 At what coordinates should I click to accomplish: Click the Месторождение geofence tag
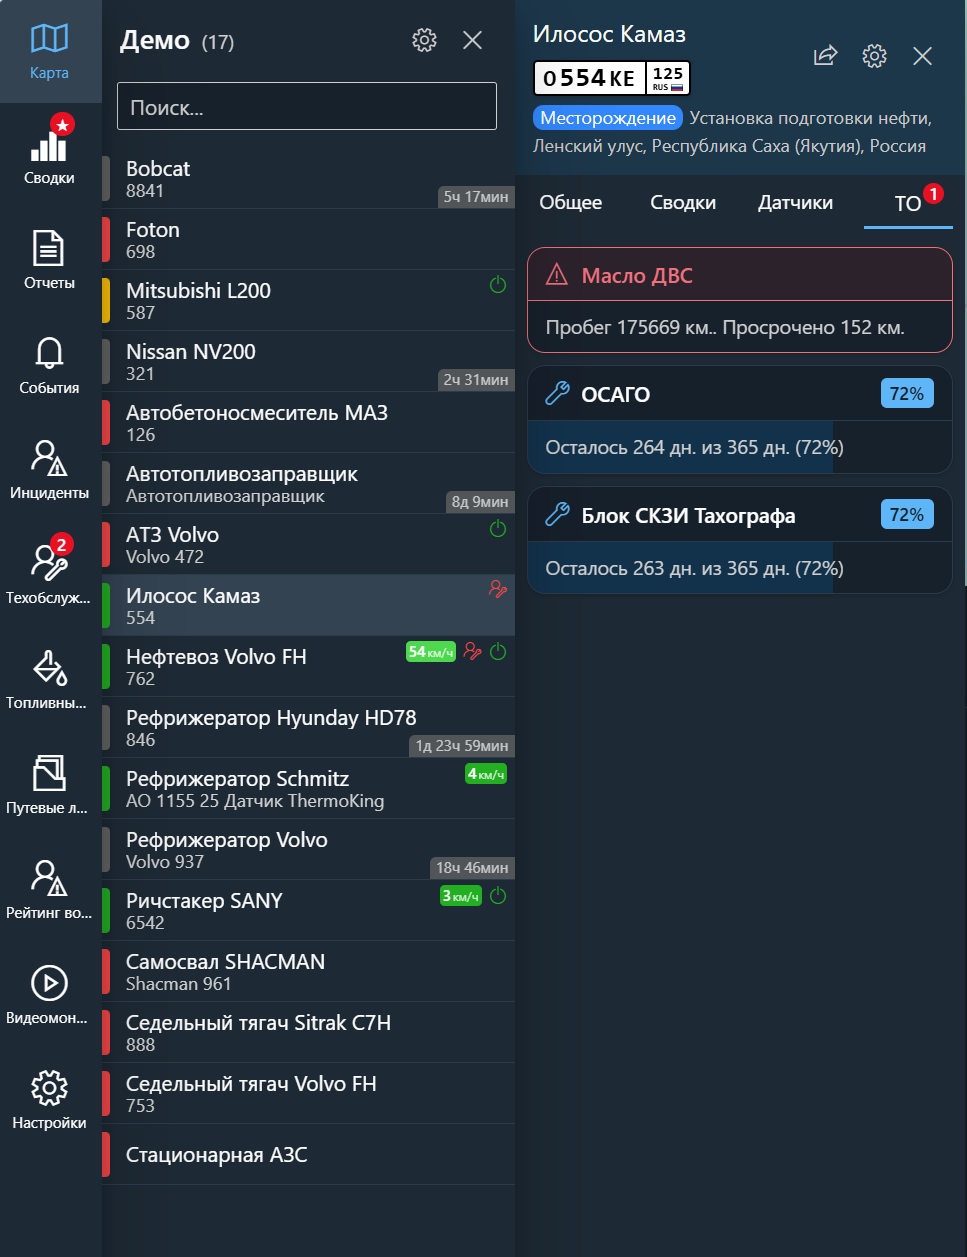coord(608,118)
